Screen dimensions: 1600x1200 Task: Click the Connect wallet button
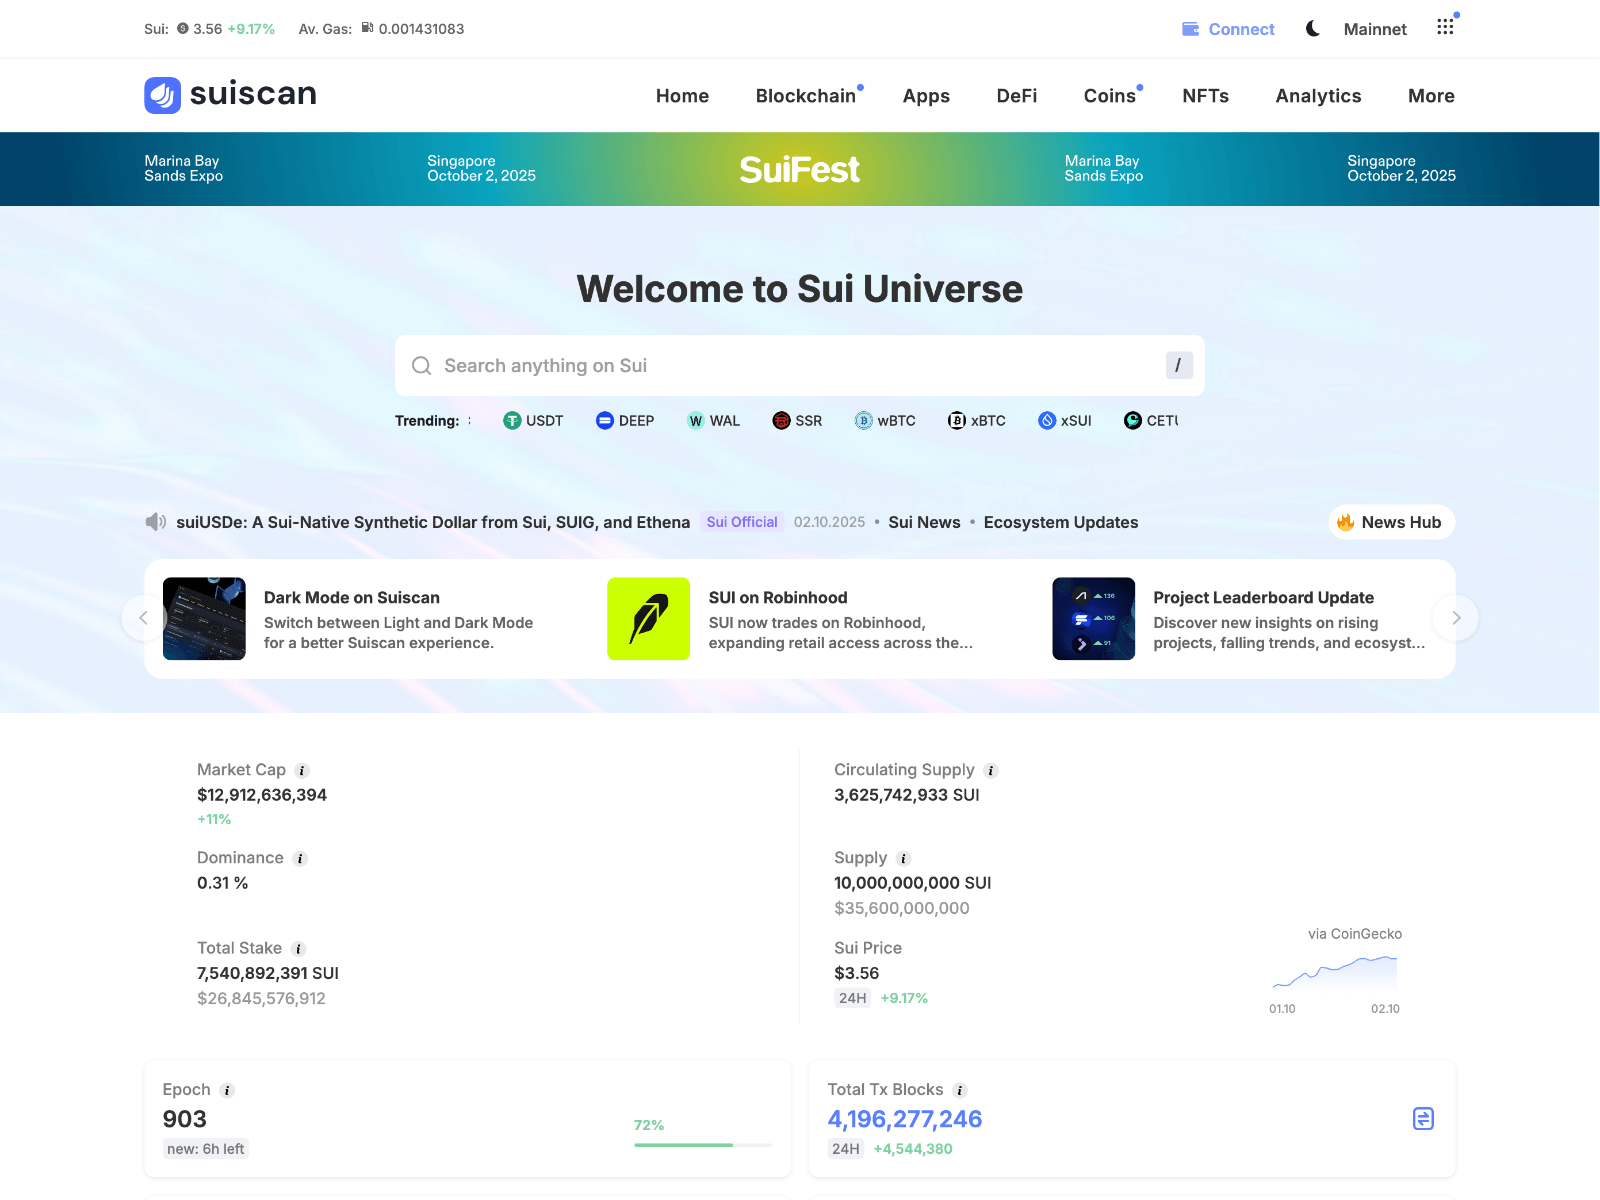coord(1228,29)
